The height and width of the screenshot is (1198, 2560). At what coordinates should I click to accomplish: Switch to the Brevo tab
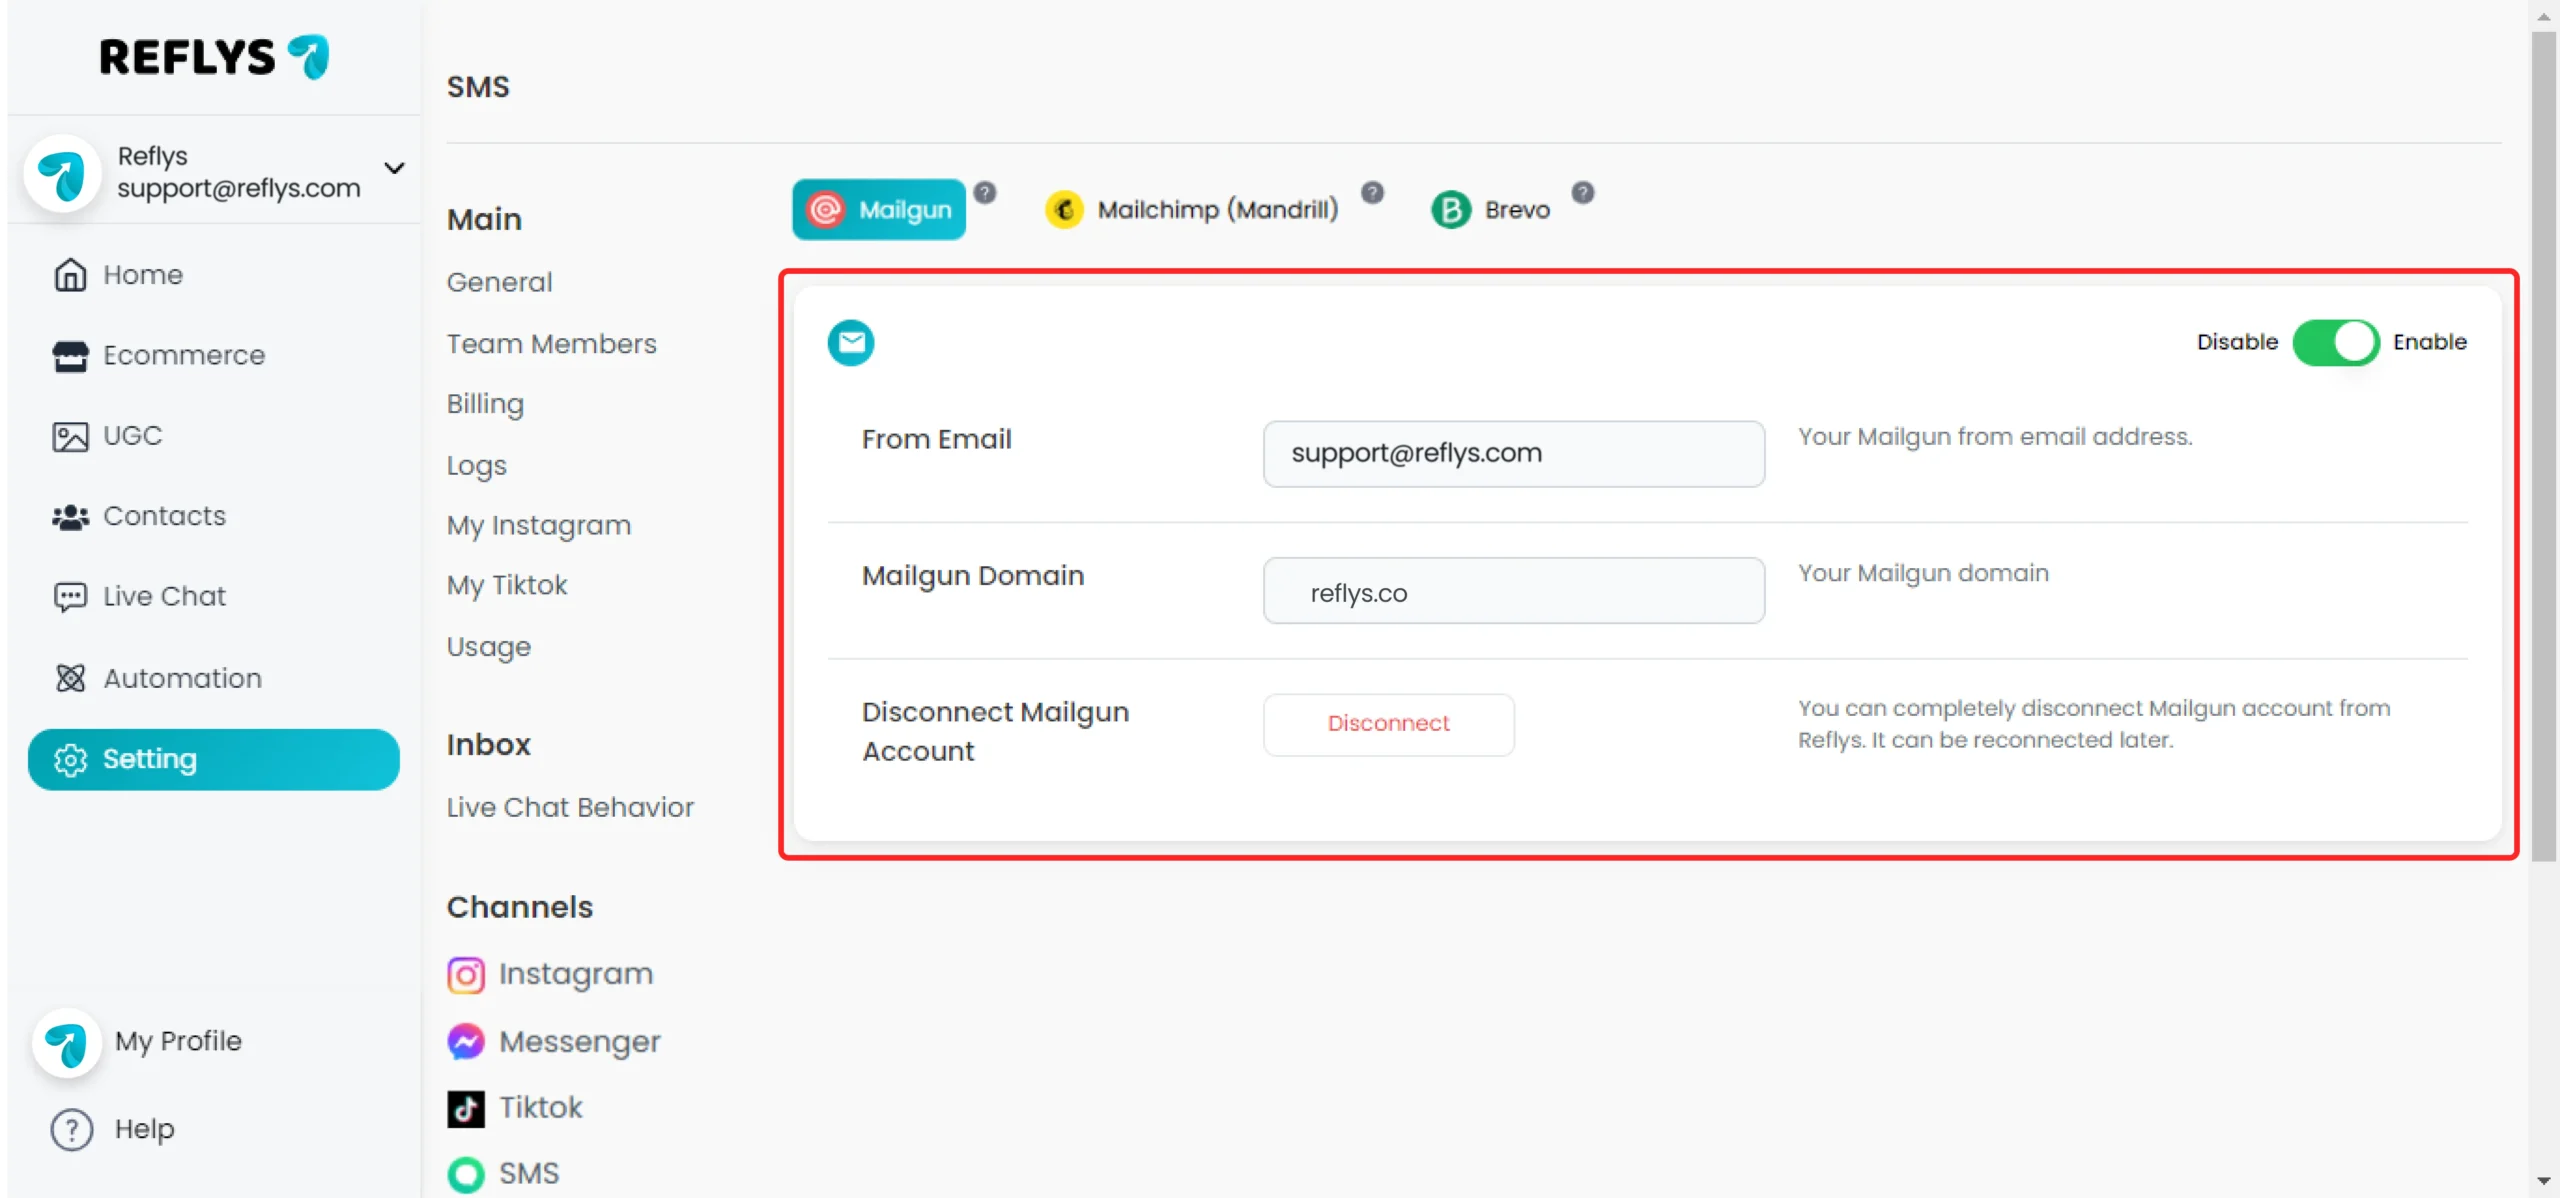(x=1491, y=210)
